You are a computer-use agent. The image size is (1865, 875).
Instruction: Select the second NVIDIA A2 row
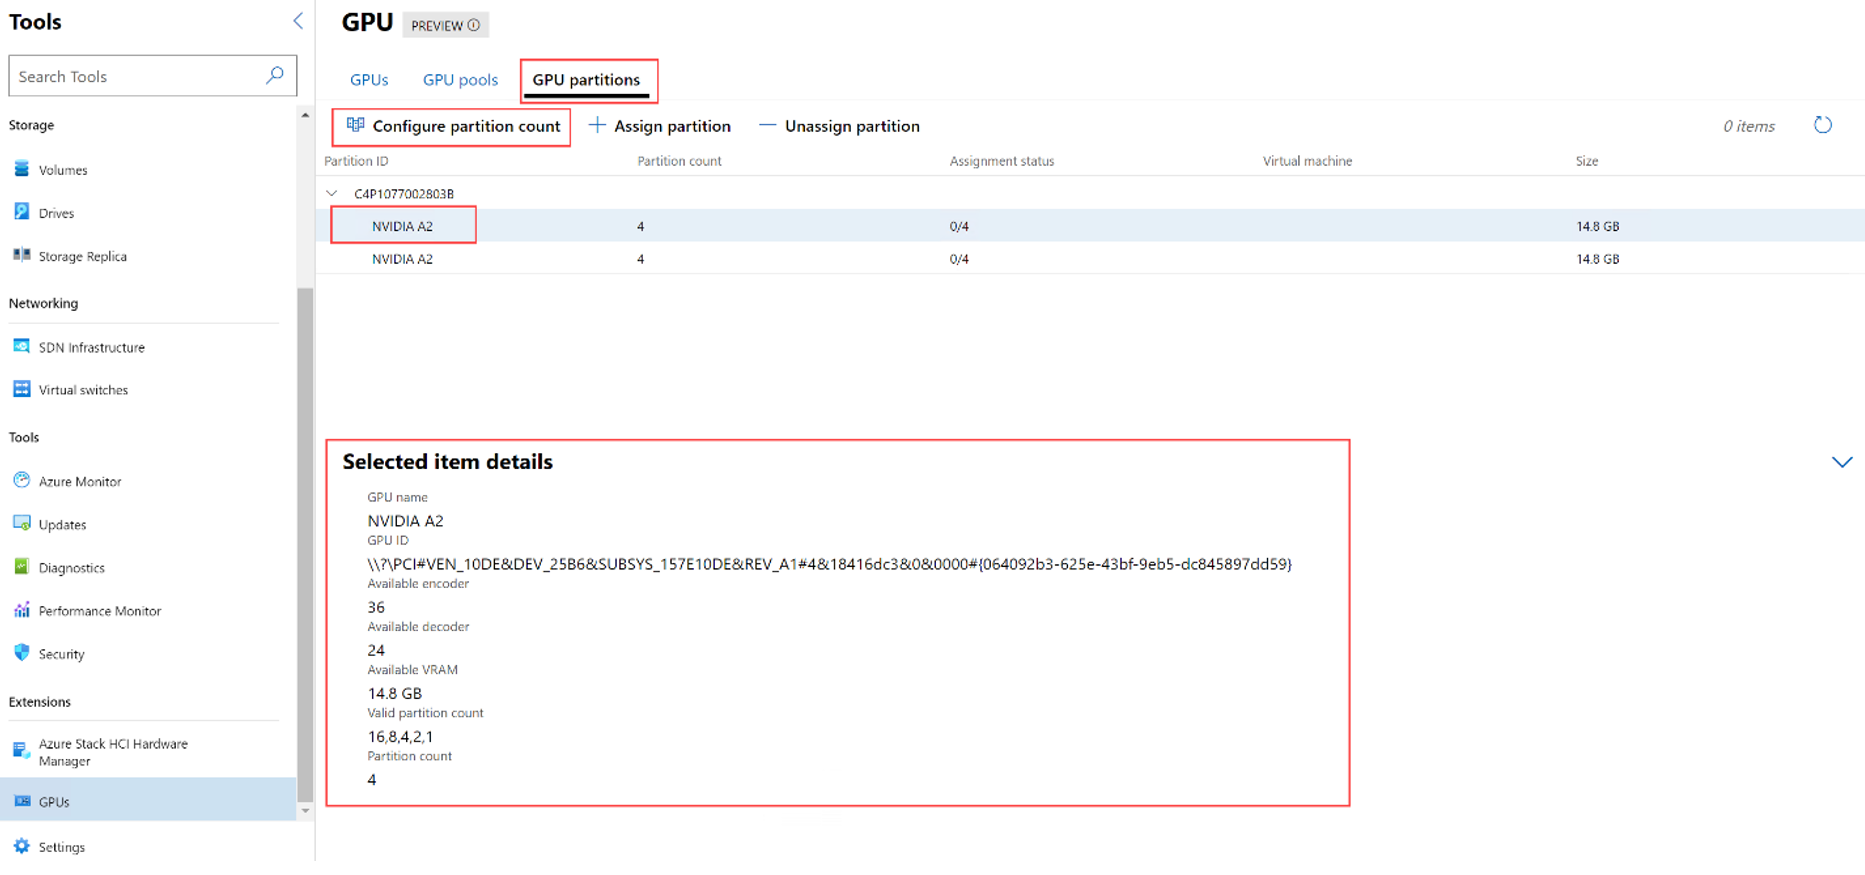(x=402, y=259)
